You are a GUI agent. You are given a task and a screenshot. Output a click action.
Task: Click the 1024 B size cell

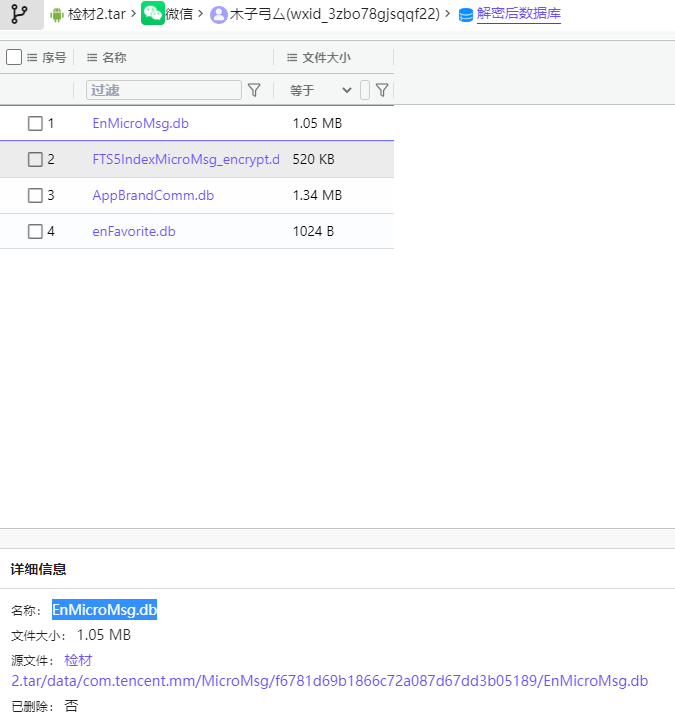point(313,231)
